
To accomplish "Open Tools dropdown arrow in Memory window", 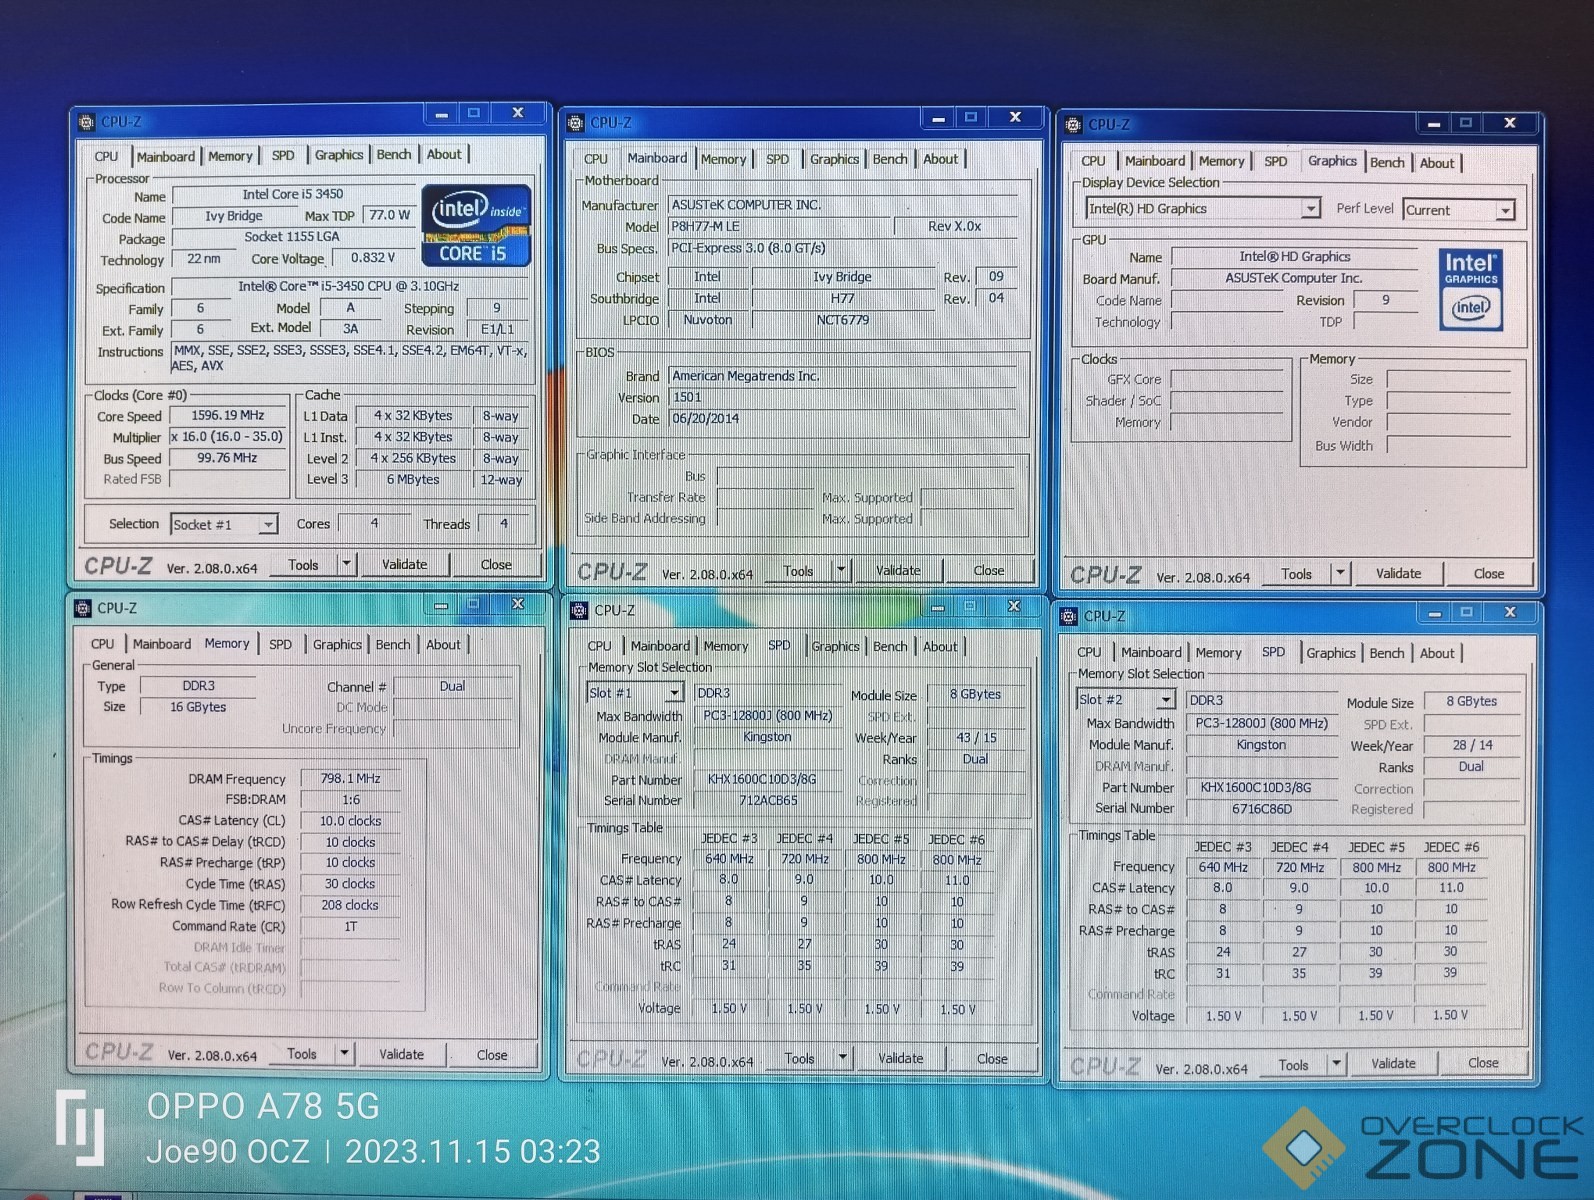I will pyautogui.click(x=344, y=1053).
